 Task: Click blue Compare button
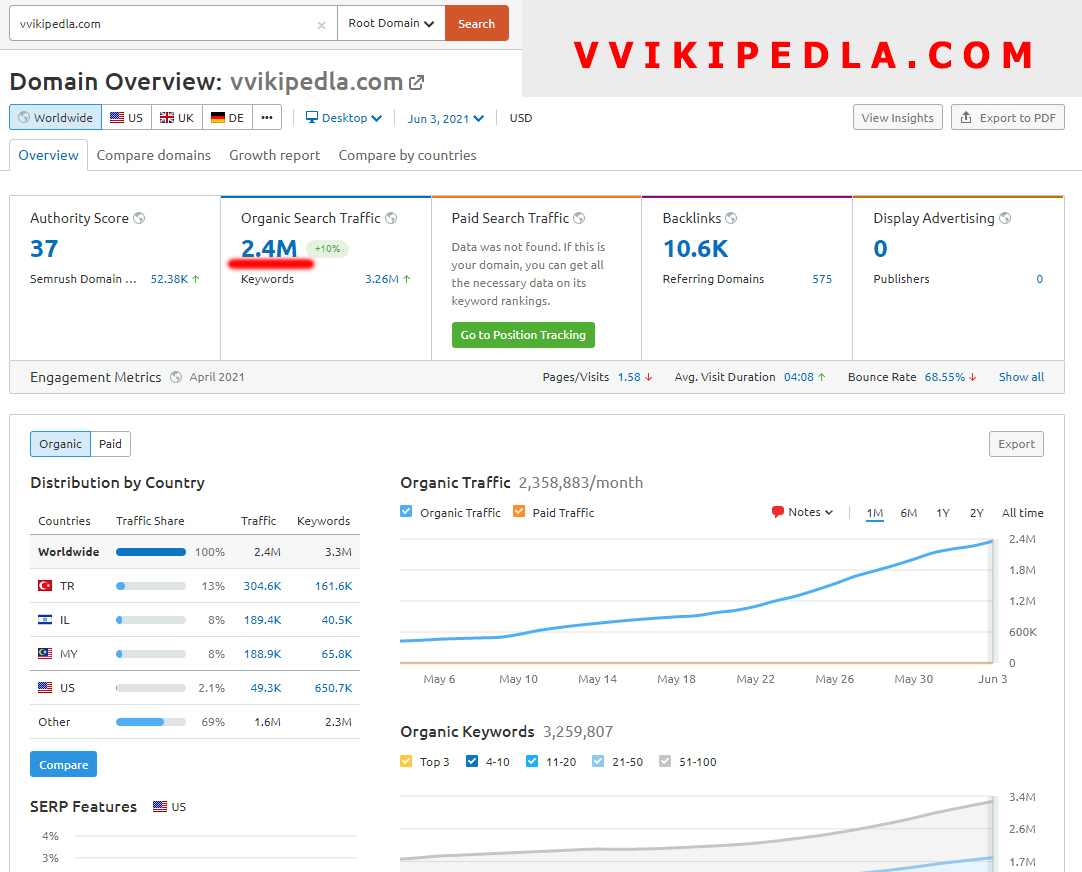coord(63,764)
